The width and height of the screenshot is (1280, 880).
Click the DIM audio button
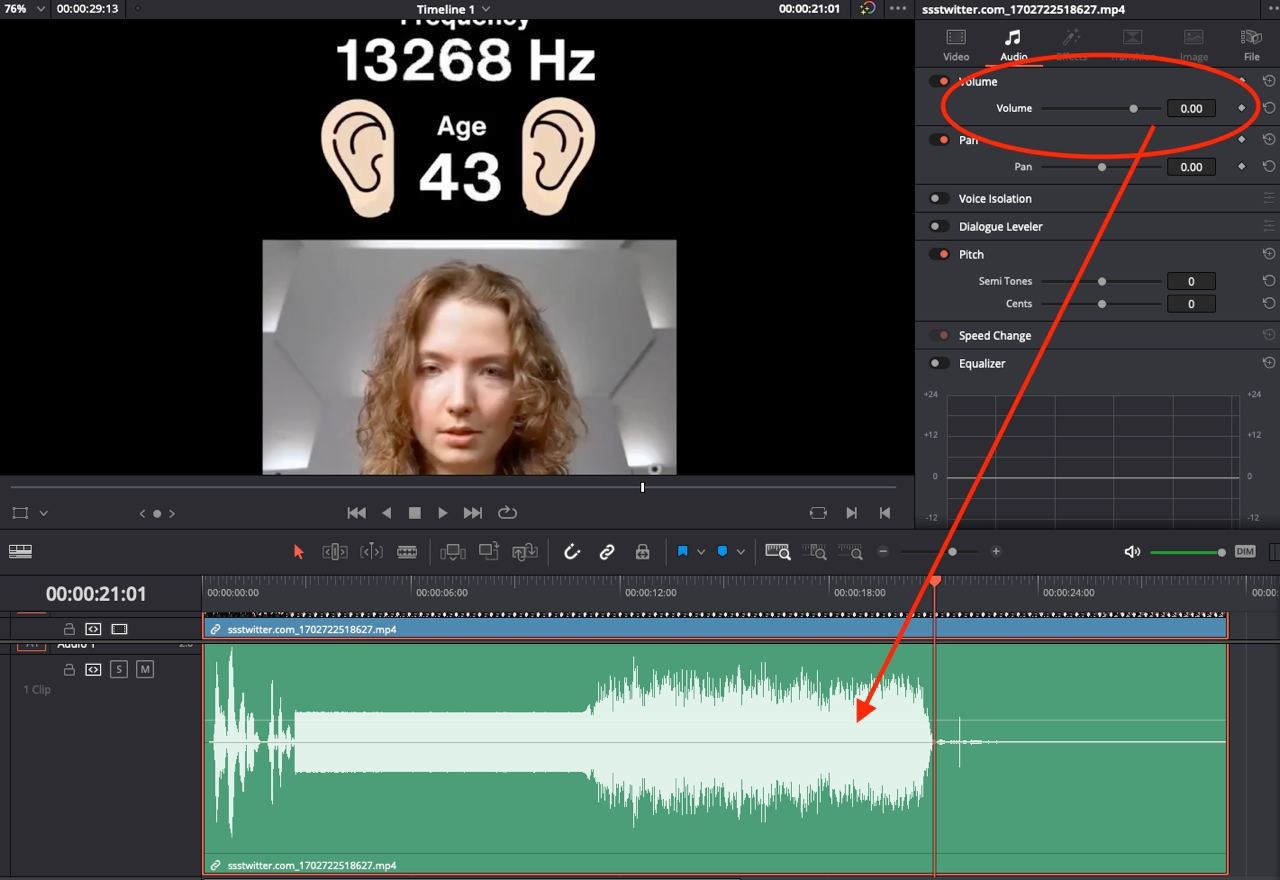pyautogui.click(x=1245, y=552)
